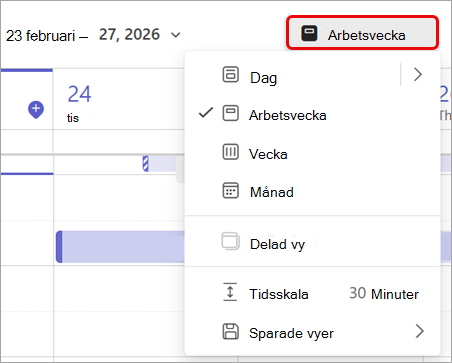Click the black calendar icon in Arbetsvecka button

309,33
